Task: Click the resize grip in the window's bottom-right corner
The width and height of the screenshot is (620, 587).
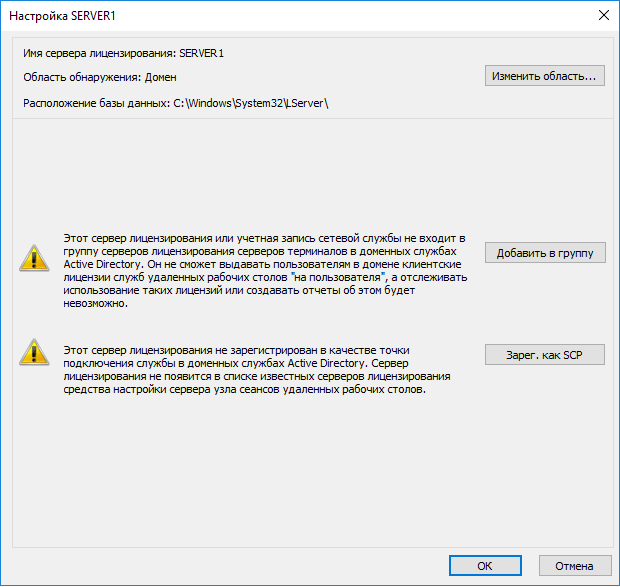Action: tap(614, 581)
